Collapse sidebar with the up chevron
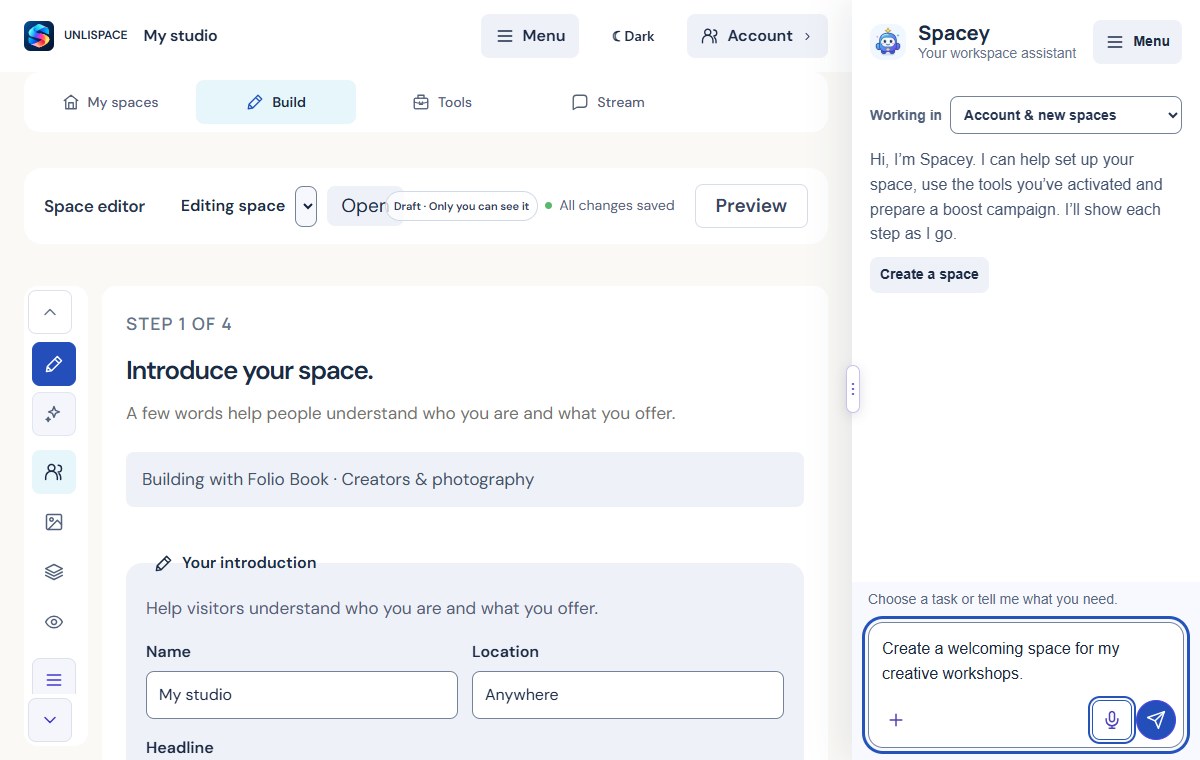Image resolution: width=1200 pixels, height=760 pixels. click(50, 312)
